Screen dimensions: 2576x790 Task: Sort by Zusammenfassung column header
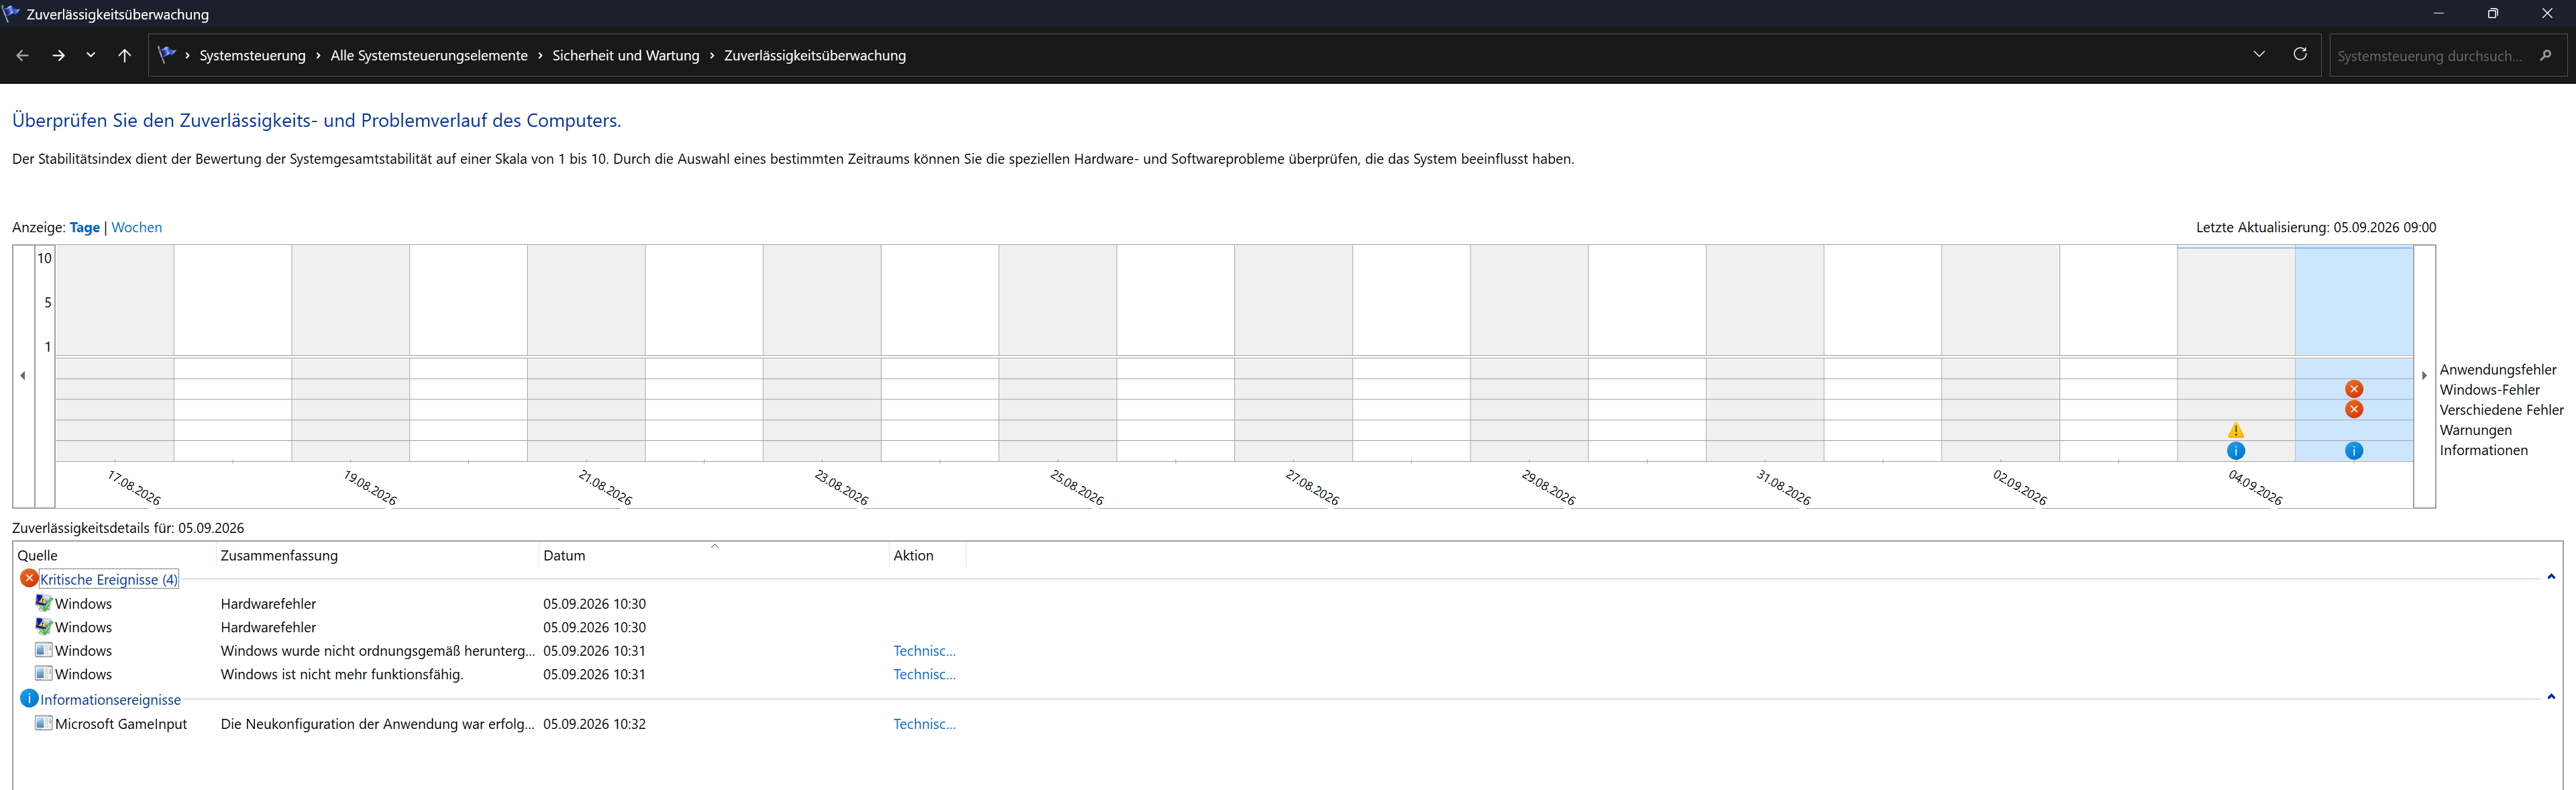(377, 556)
